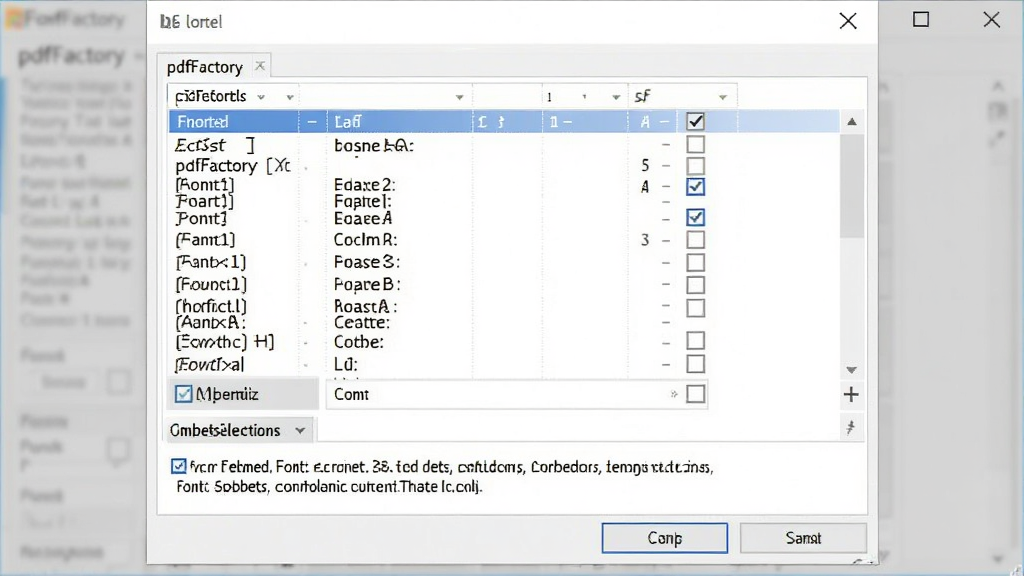1024x576 pixels.
Task: Select the Ectsst list row
Action: pos(504,144)
